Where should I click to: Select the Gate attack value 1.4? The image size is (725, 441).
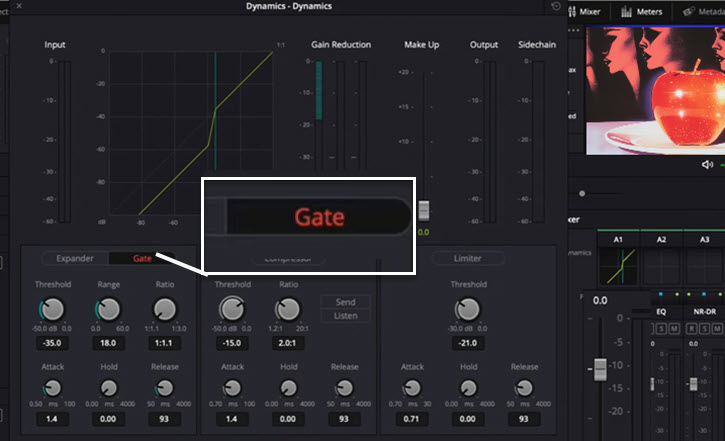point(52,419)
